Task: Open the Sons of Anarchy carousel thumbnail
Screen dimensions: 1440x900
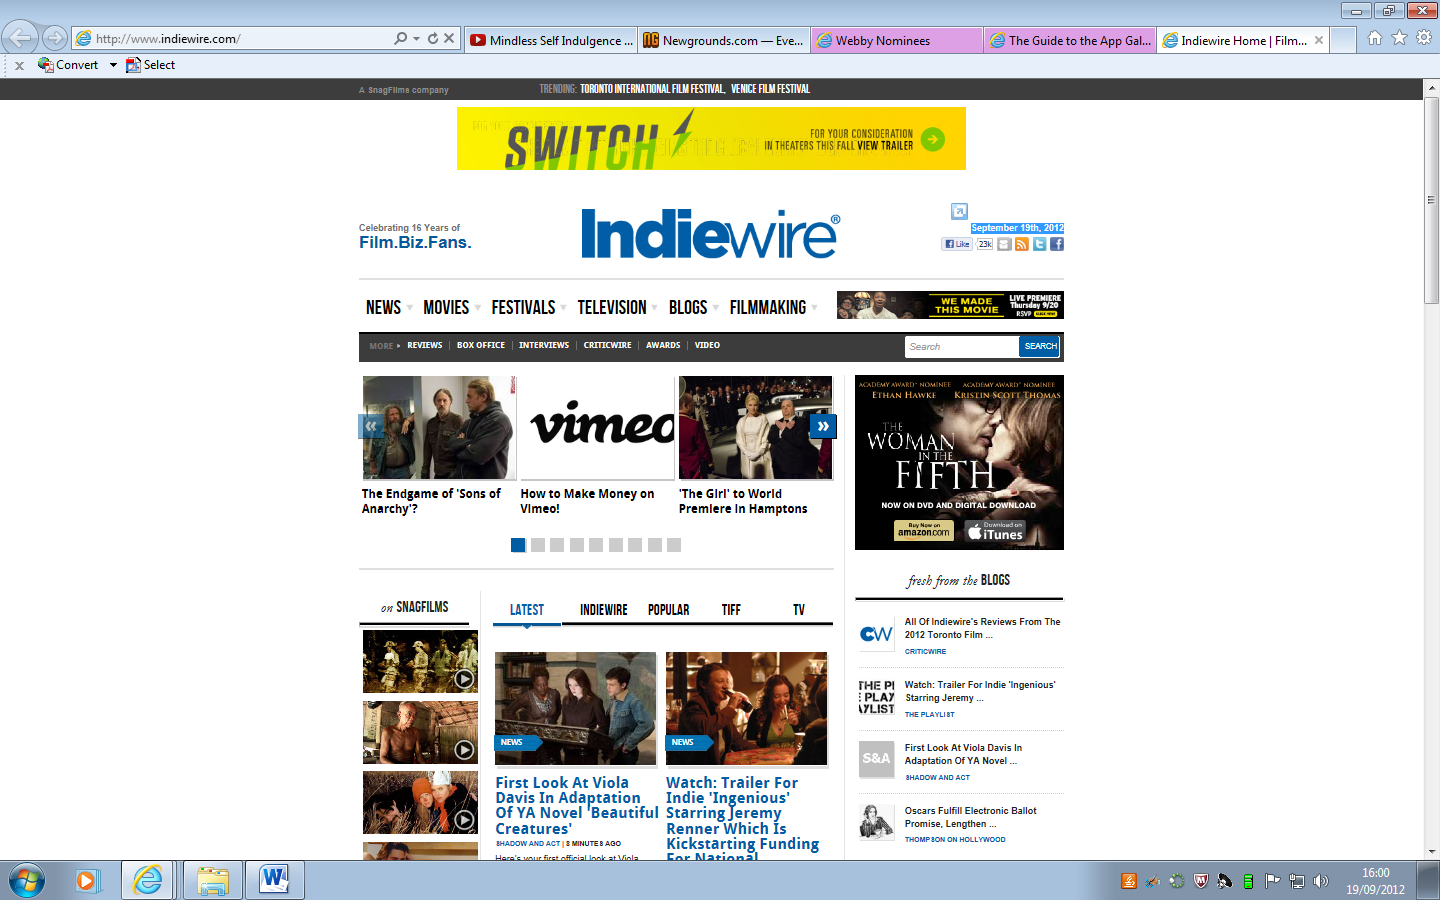Action: [x=439, y=427]
